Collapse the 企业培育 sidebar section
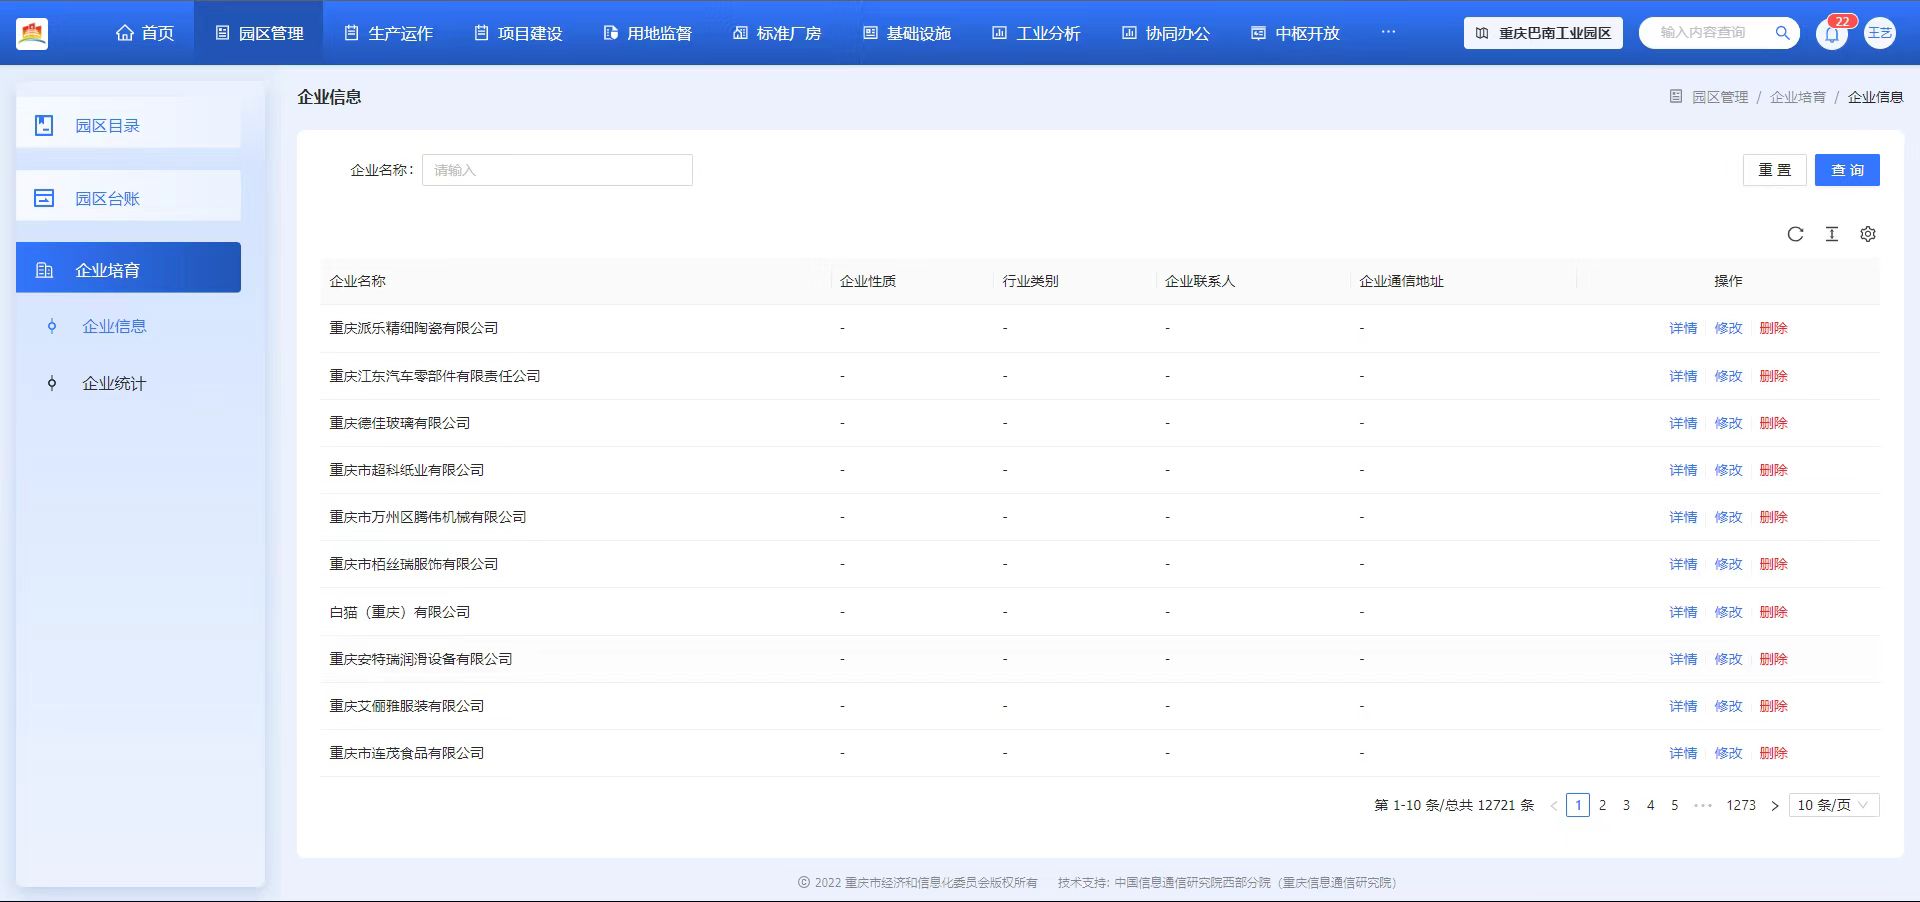Image resolution: width=1920 pixels, height=902 pixels. click(x=128, y=268)
